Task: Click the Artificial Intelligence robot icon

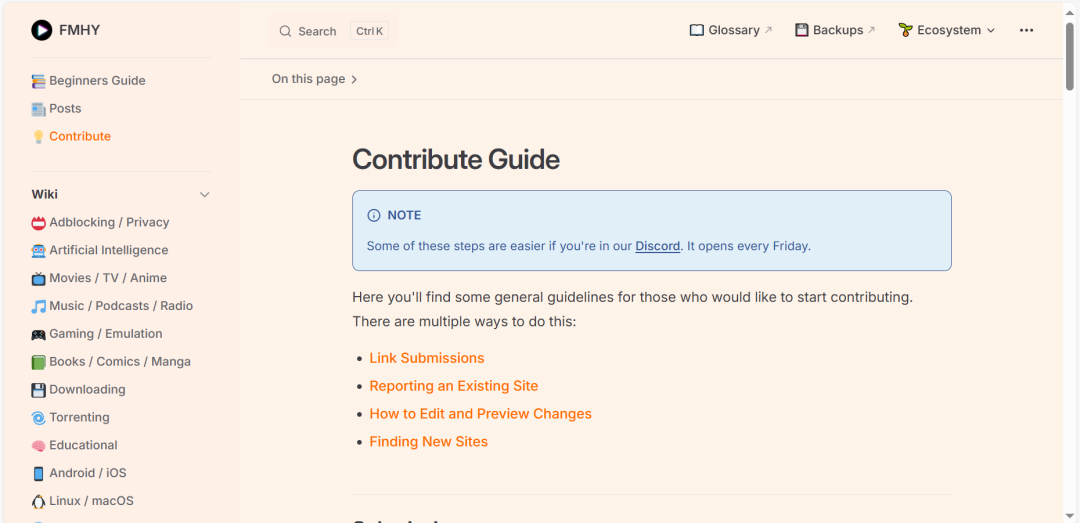Action: point(38,251)
